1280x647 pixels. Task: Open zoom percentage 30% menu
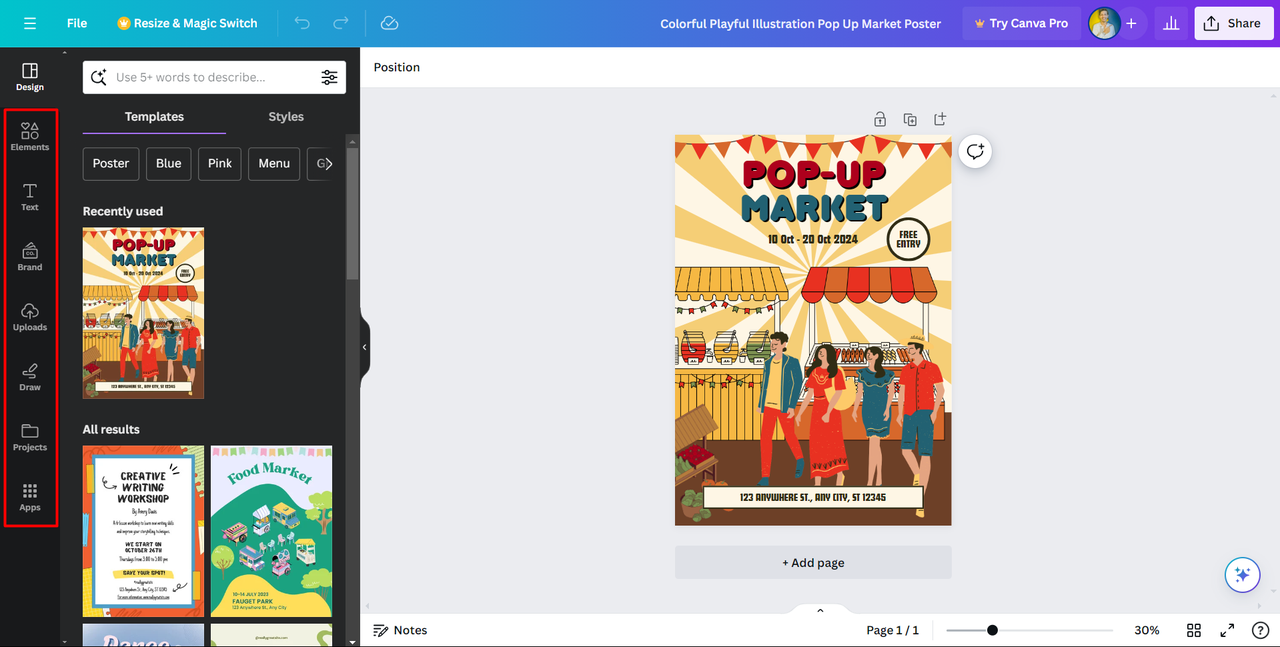click(1147, 630)
